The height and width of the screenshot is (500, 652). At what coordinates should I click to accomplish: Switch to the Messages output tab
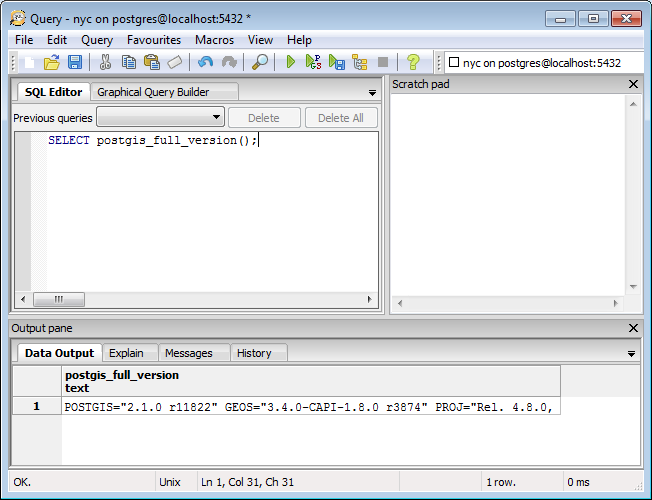coord(188,353)
